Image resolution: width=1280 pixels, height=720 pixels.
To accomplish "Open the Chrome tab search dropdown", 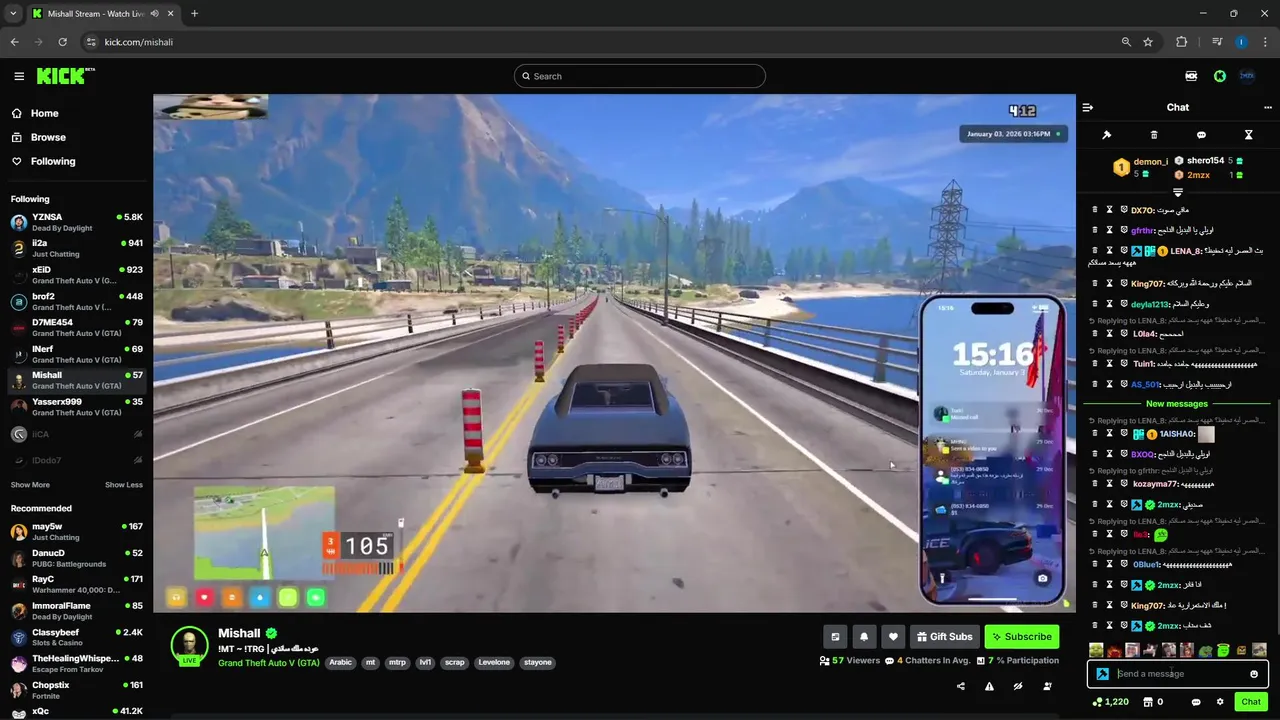I will pyautogui.click(x=13, y=13).
